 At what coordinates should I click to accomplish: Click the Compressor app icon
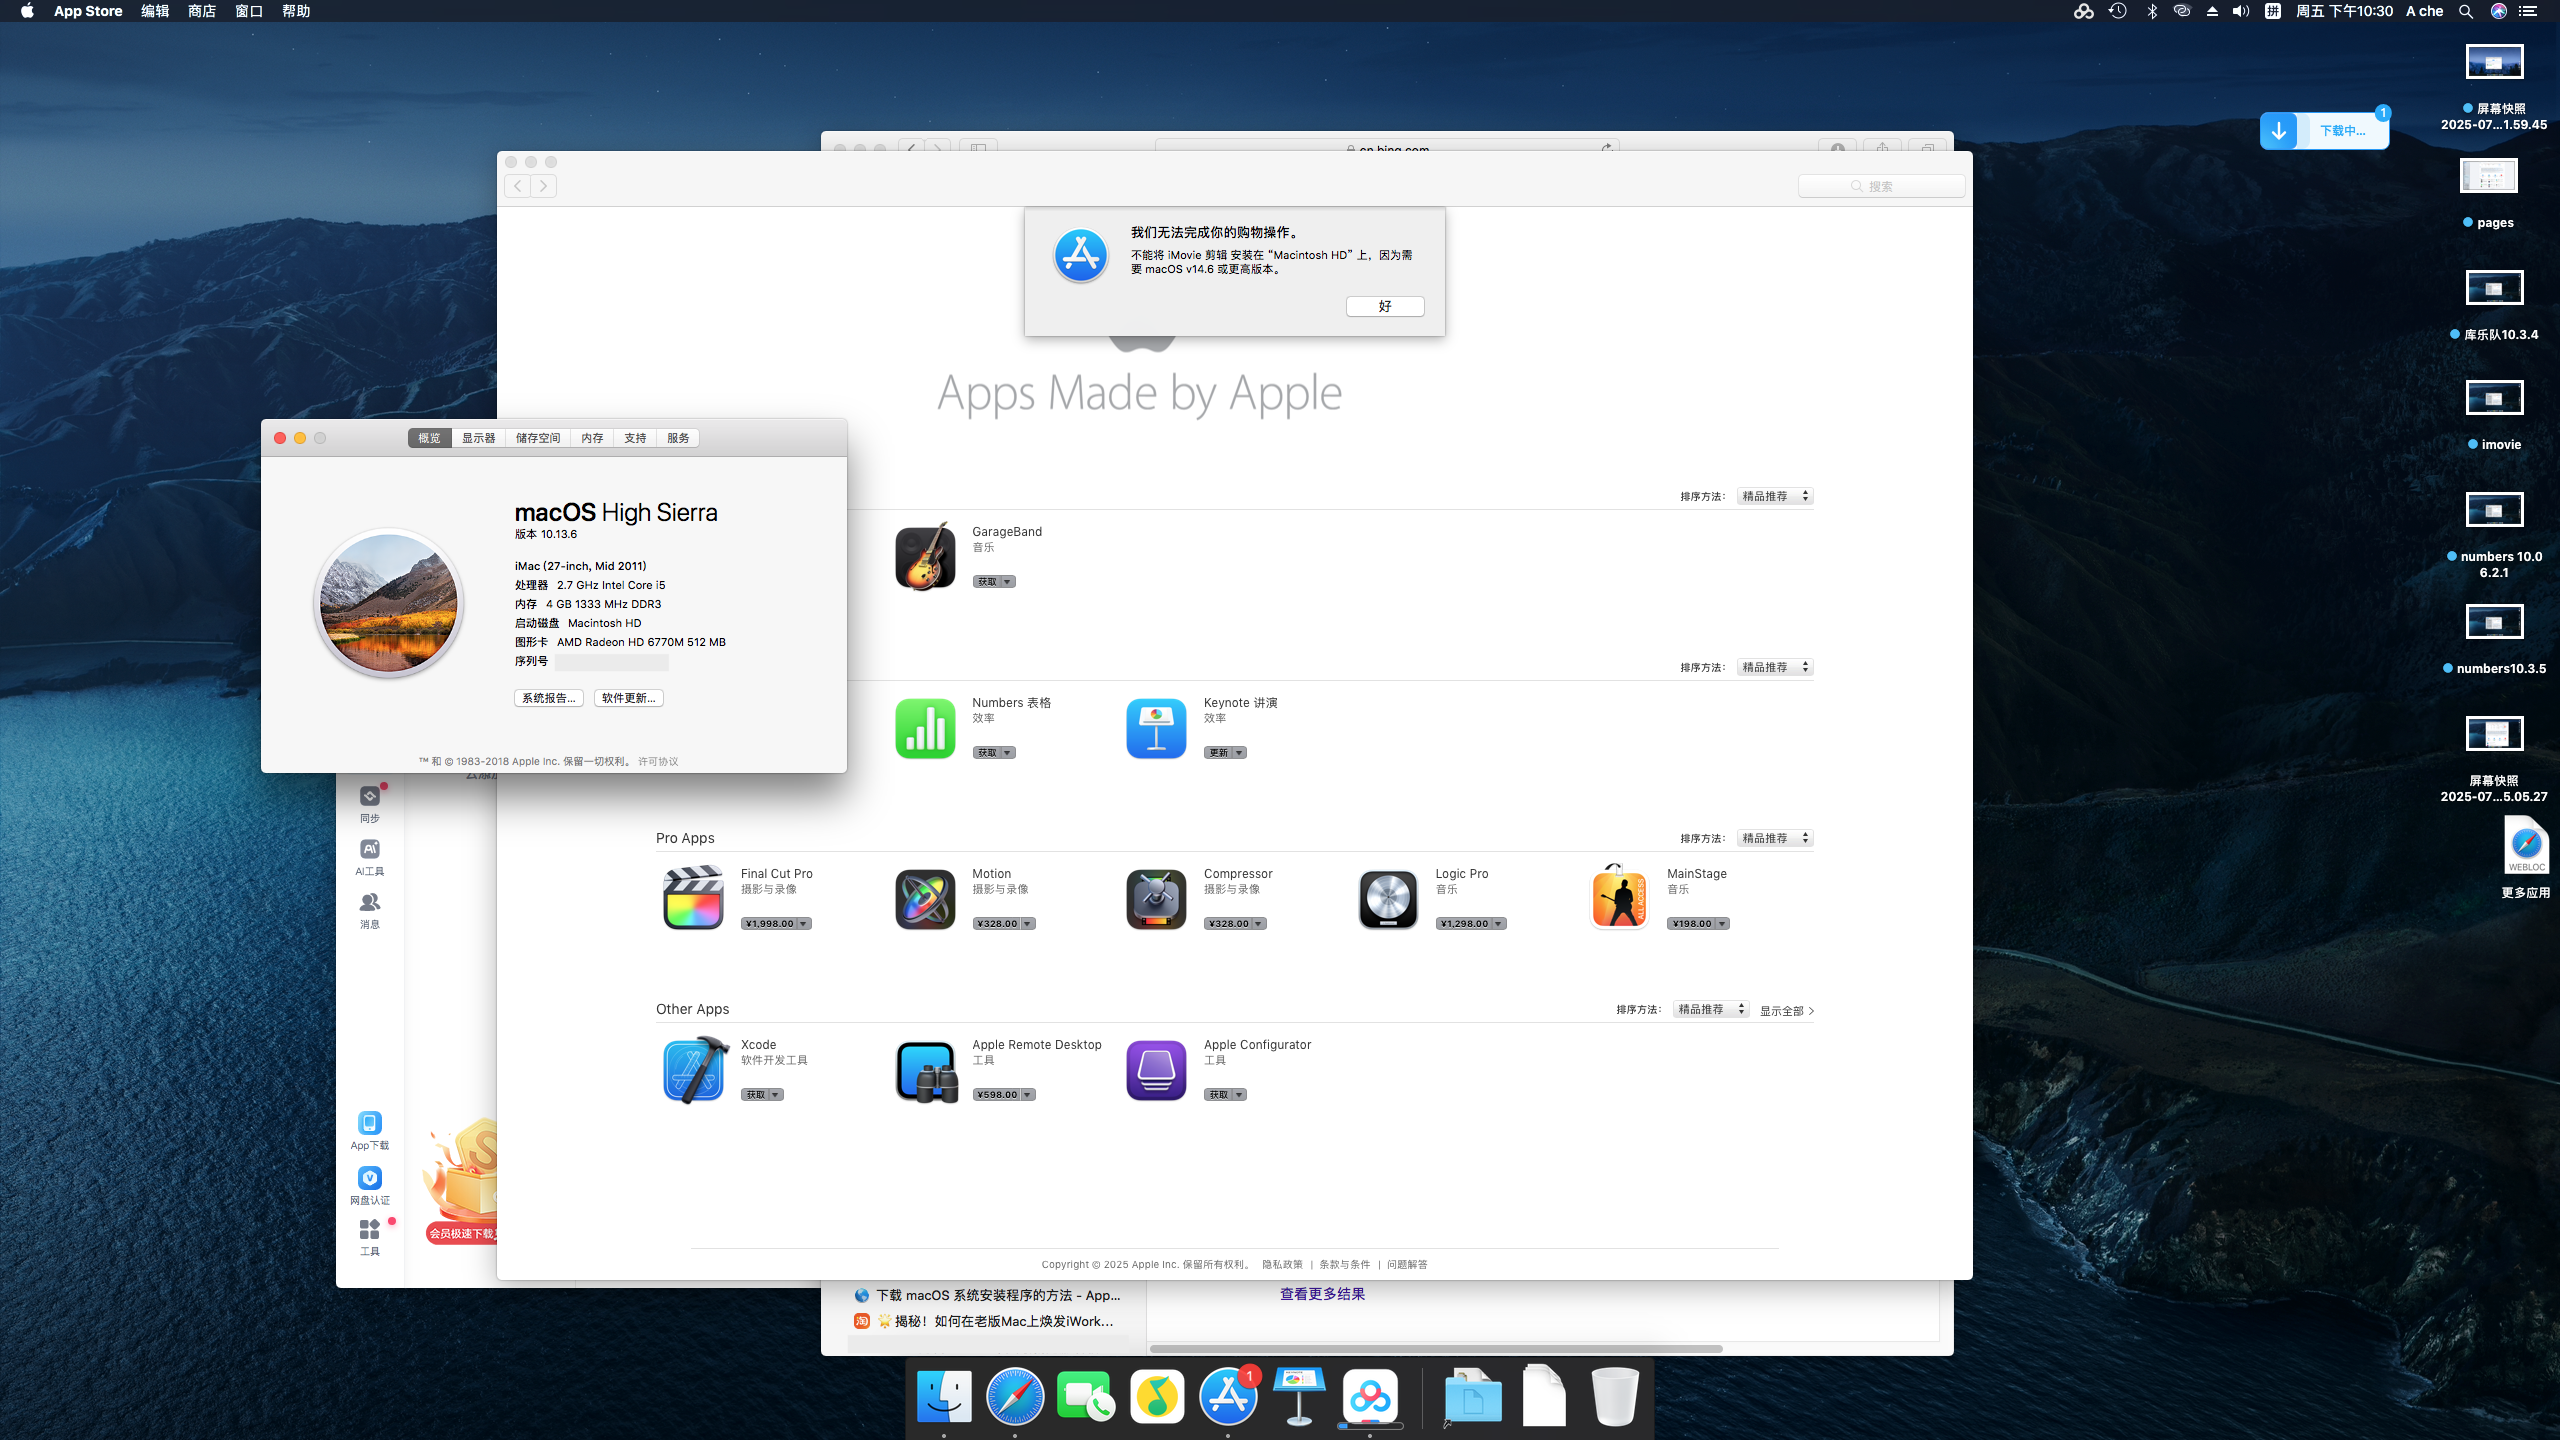coord(1156,898)
